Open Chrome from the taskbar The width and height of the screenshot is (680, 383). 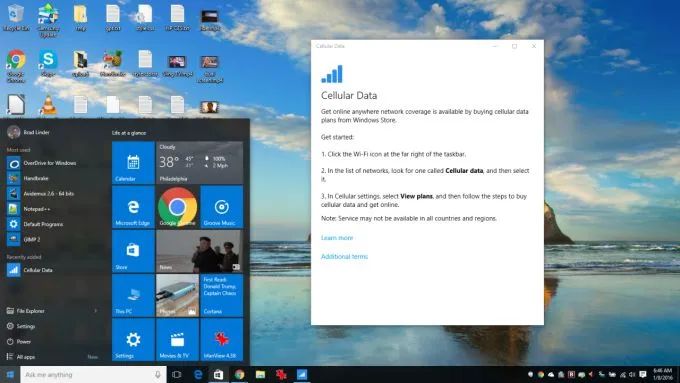pyautogui.click(x=239, y=374)
